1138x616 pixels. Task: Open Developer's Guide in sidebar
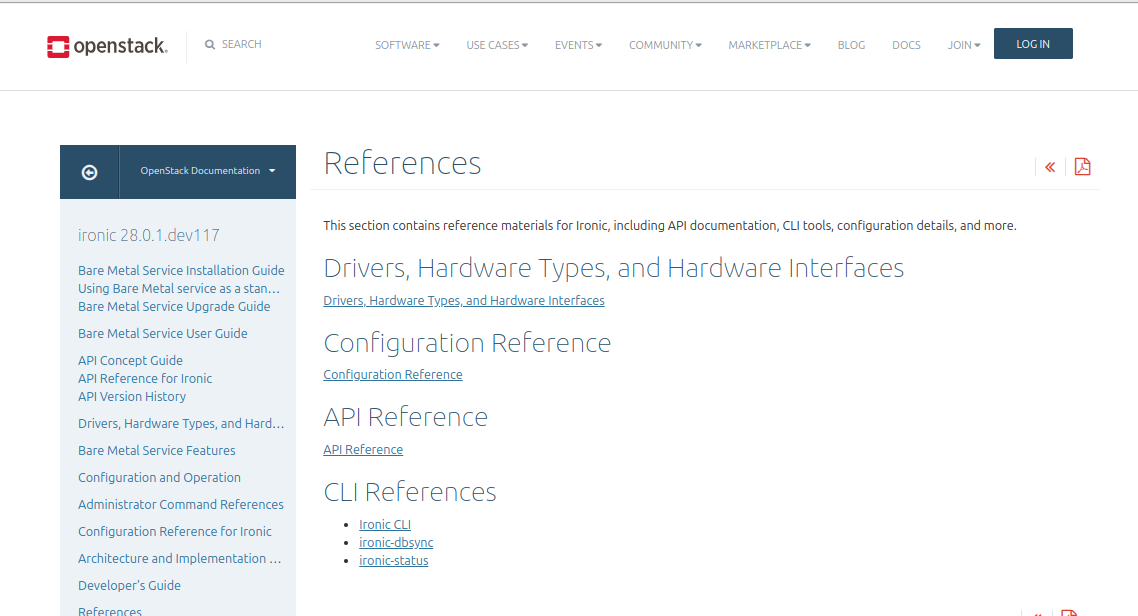[129, 586]
